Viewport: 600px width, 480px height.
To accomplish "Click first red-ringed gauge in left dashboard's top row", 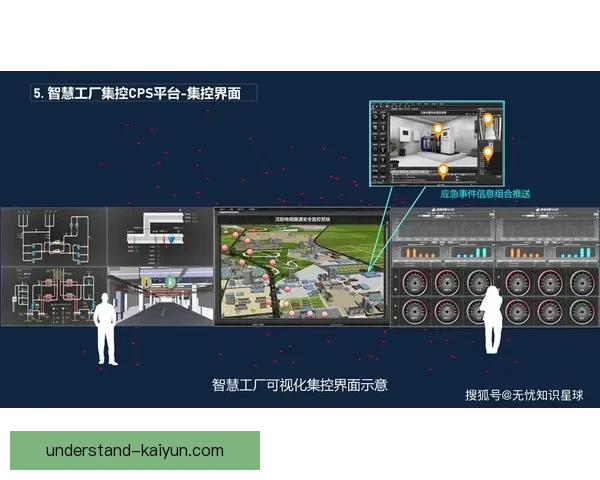I will click(415, 282).
